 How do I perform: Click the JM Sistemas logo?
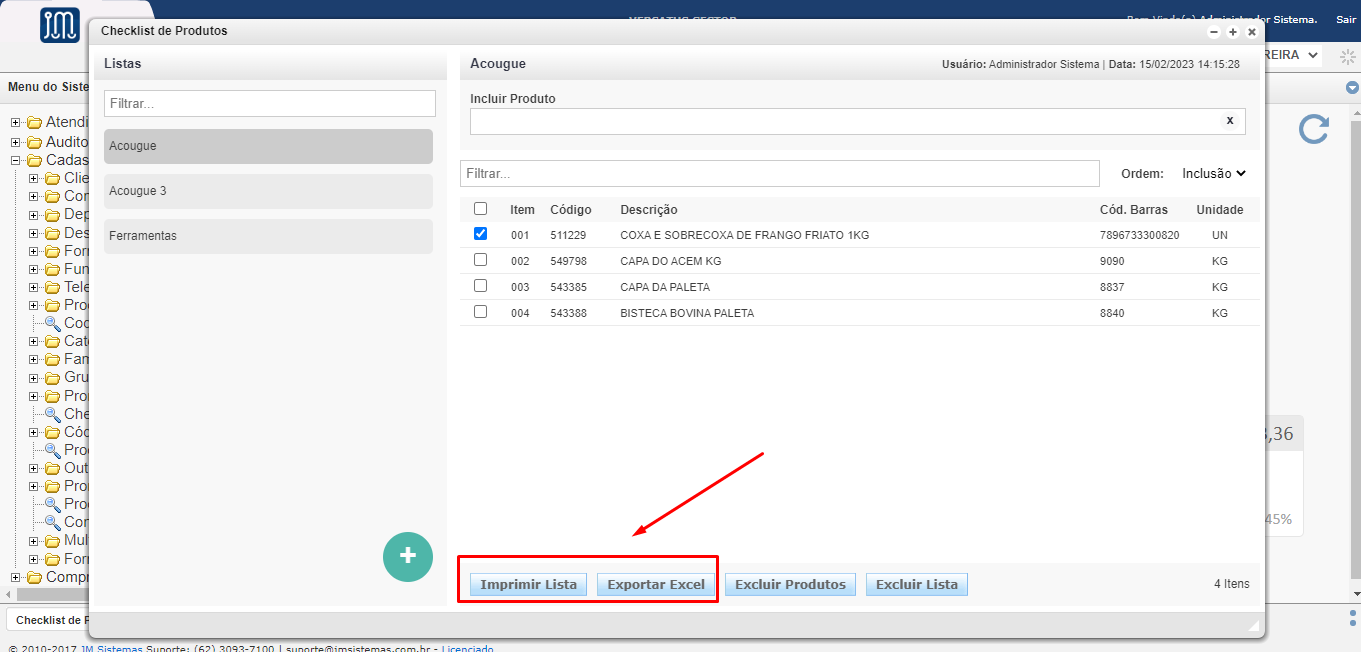tap(60, 25)
